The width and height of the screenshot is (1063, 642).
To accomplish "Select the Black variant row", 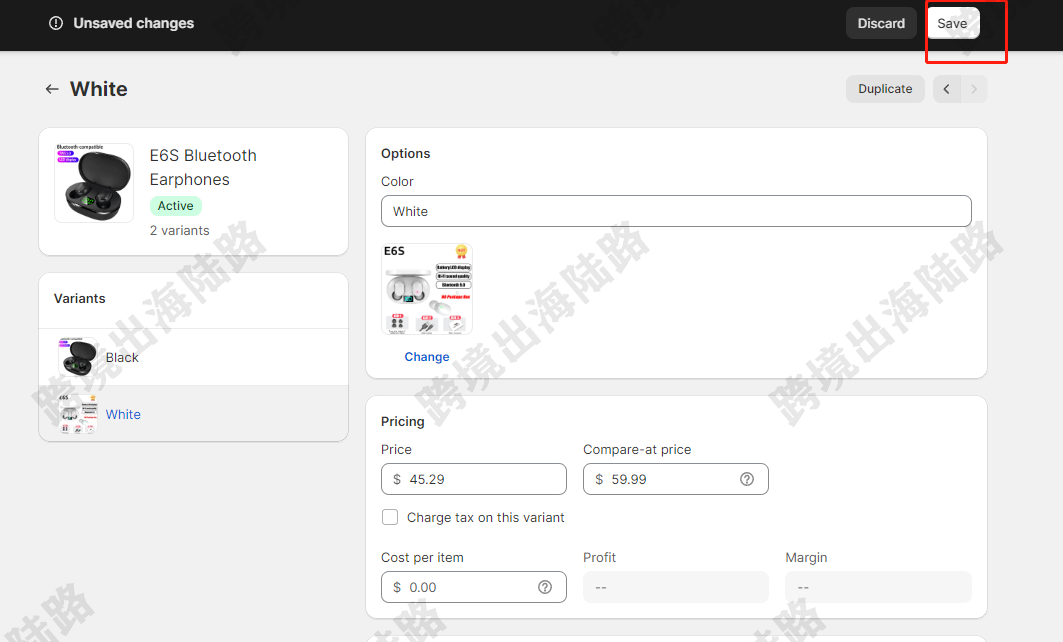I will (x=194, y=357).
